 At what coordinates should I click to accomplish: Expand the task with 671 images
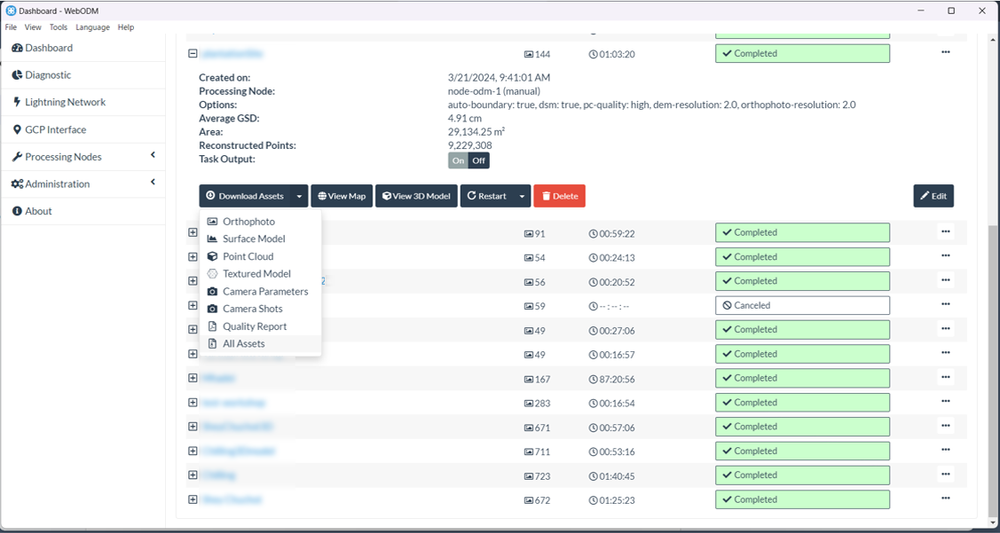193,427
